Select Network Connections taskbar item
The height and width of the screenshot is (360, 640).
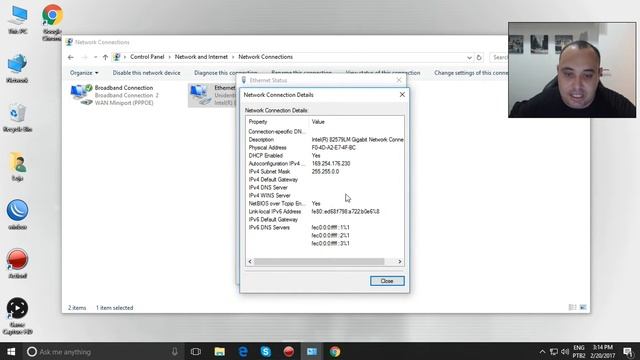pos(312,351)
